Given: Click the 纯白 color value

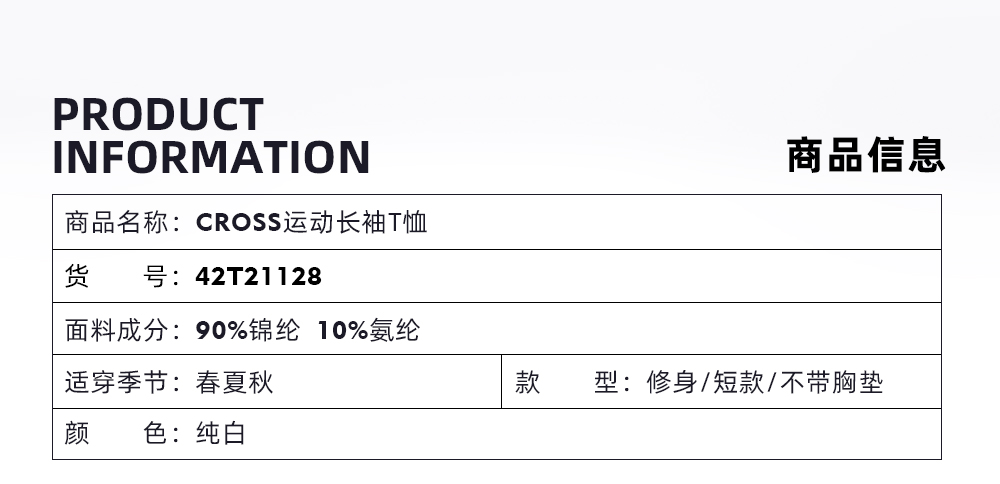Looking at the screenshot, I should [221, 434].
